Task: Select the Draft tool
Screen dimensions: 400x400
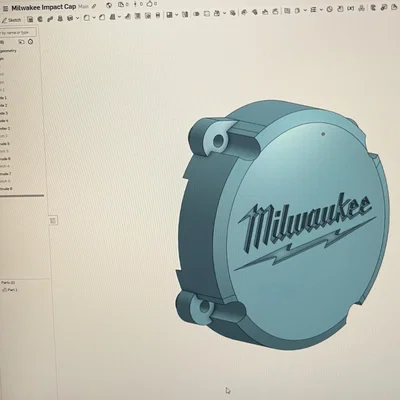Action: coord(112,17)
